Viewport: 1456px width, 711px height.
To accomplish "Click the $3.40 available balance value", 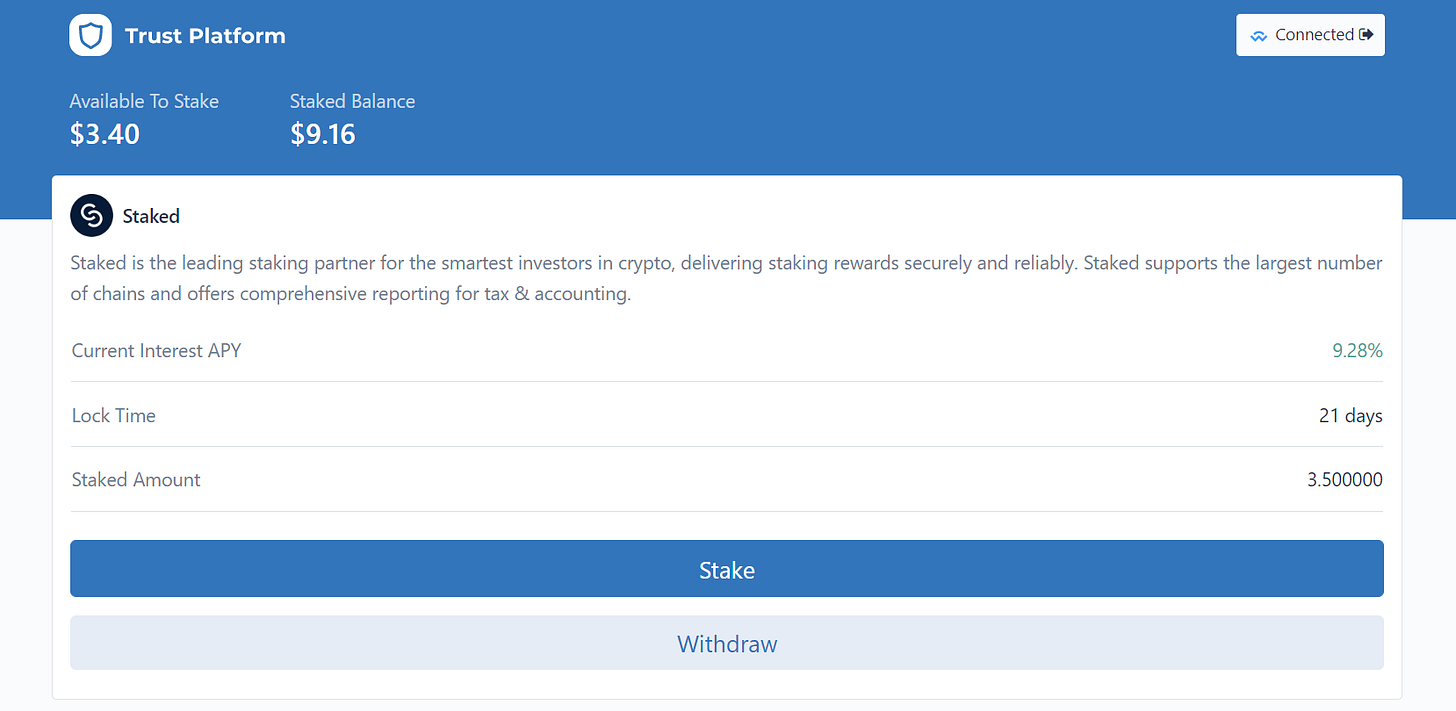I will pos(105,134).
